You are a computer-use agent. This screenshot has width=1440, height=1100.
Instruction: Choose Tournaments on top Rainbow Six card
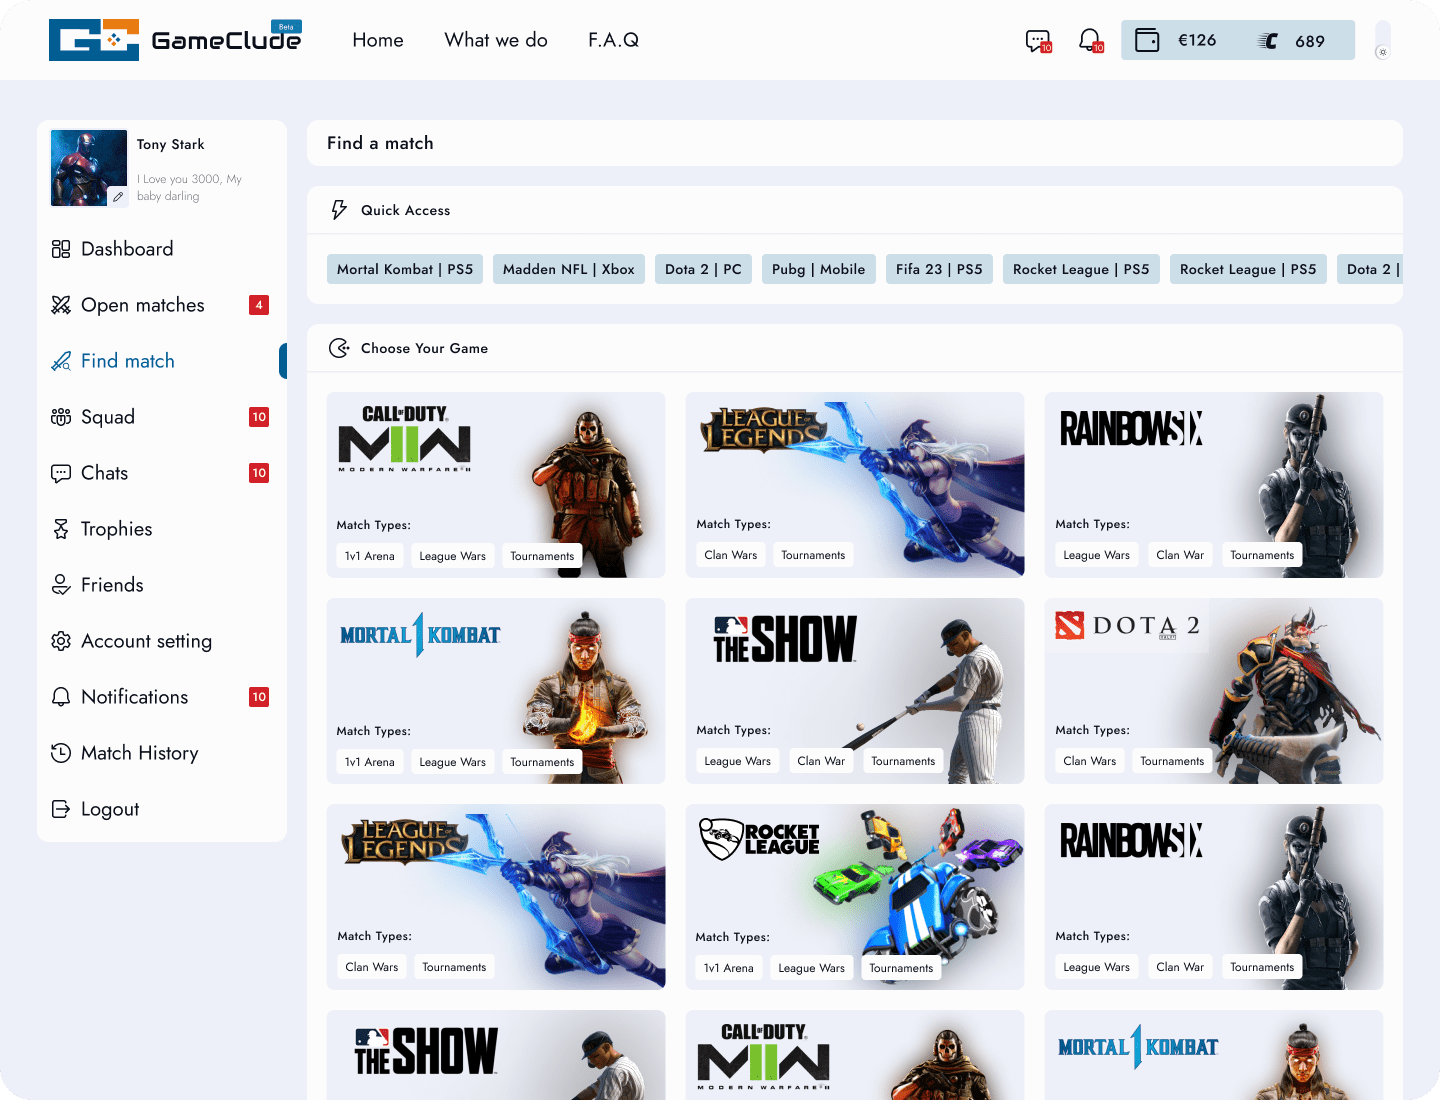(x=1262, y=555)
